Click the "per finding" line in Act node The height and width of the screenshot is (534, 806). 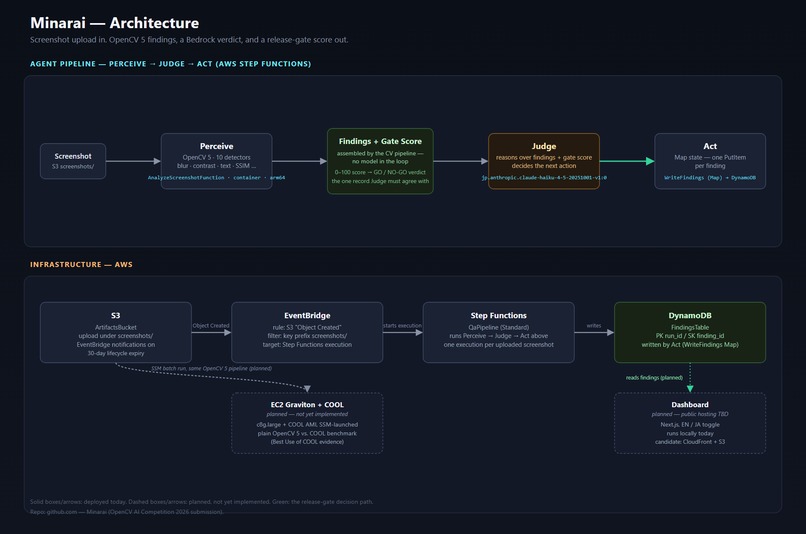tap(710, 165)
